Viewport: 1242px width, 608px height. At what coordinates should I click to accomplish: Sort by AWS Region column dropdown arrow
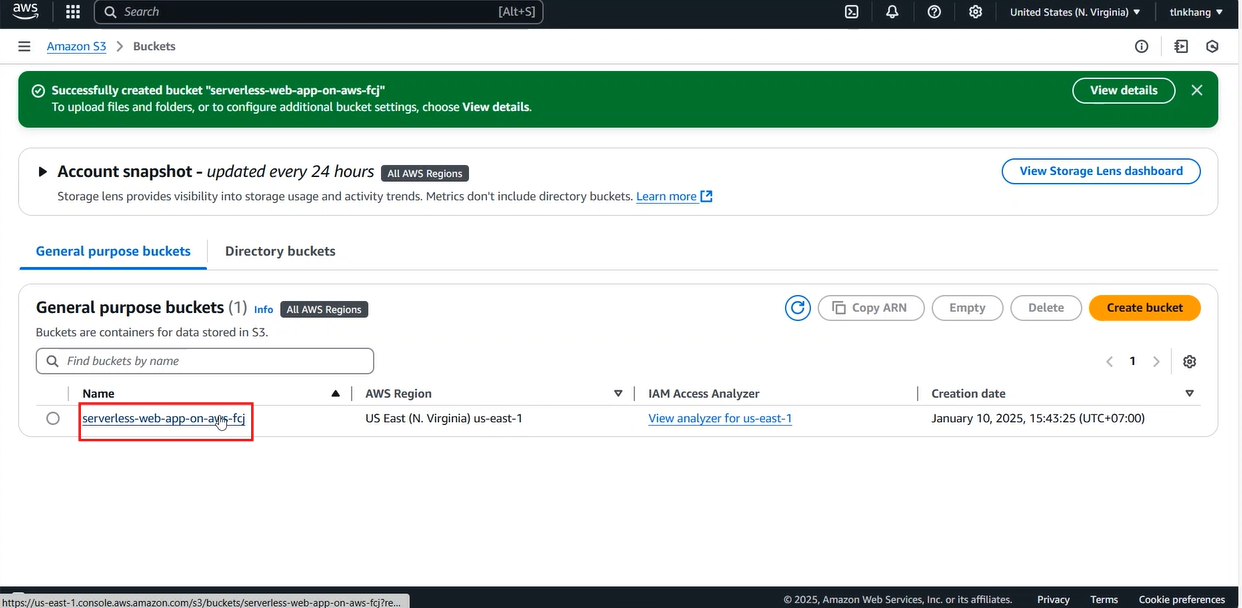(x=618, y=394)
